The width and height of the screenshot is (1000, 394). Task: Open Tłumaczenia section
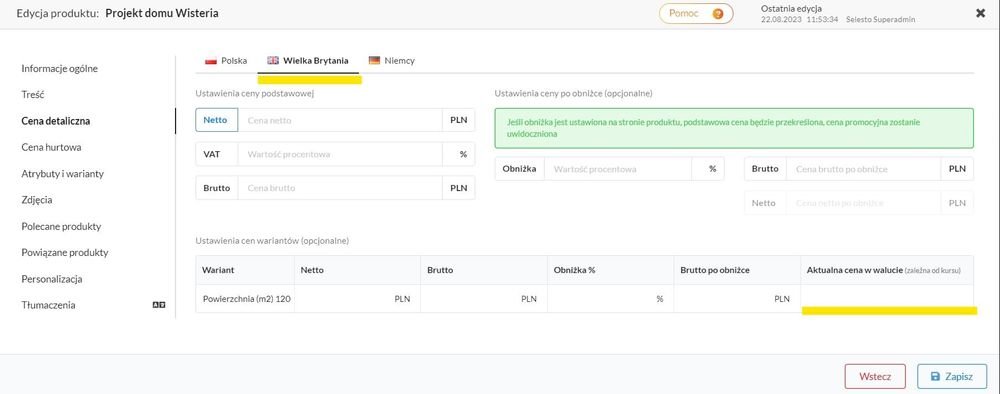(x=48, y=305)
